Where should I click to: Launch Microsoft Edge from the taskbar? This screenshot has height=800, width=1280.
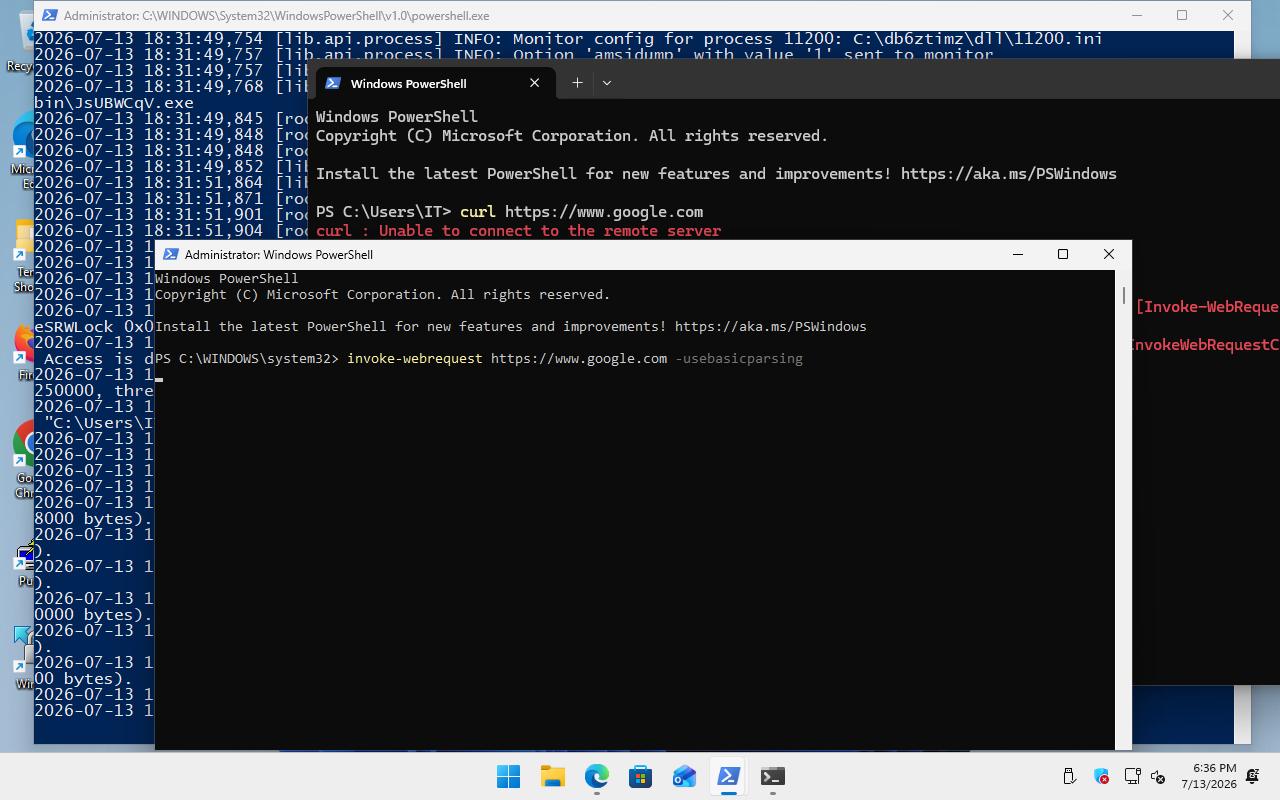coord(597,776)
